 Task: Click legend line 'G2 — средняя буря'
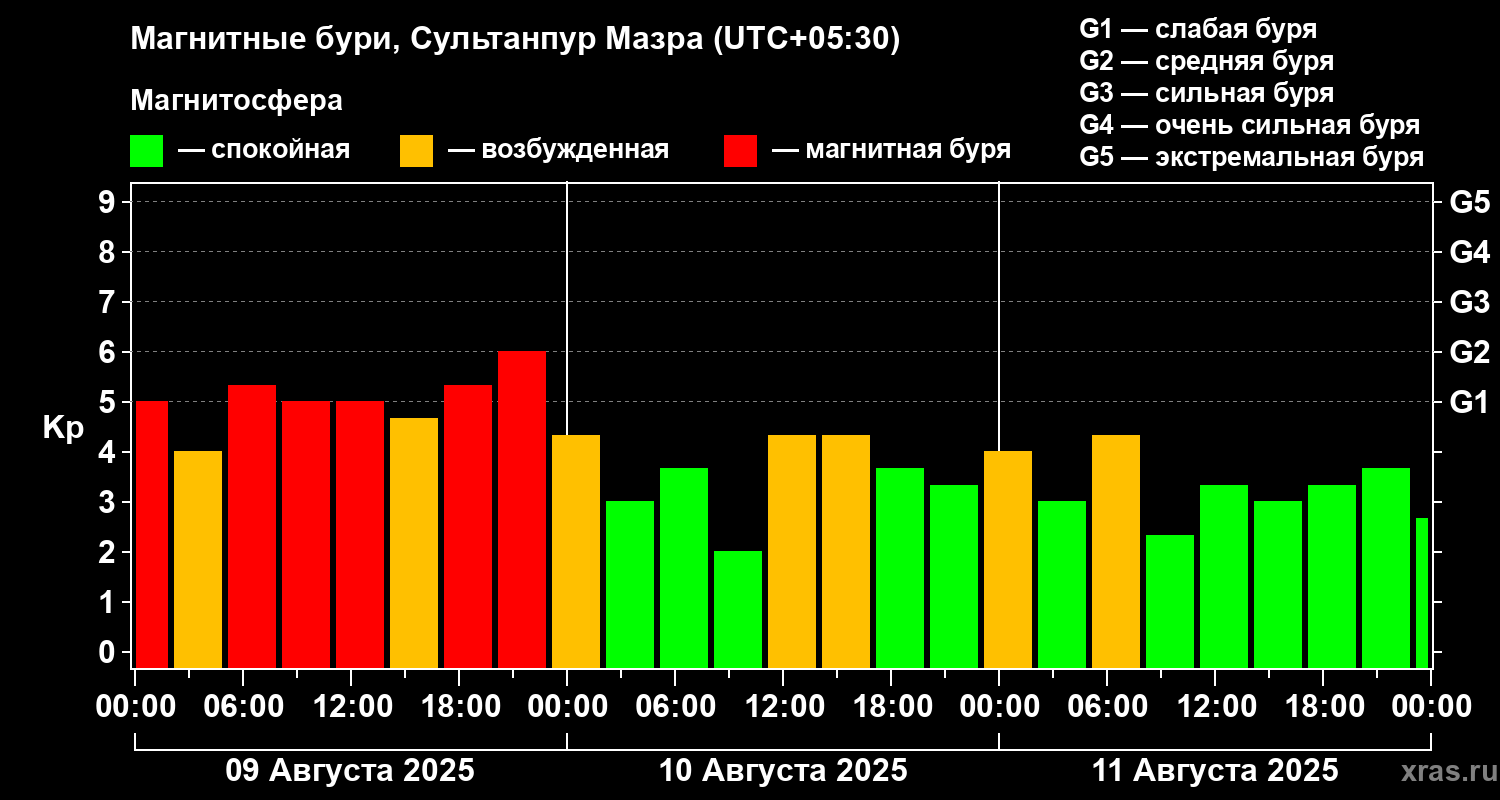click(1206, 61)
